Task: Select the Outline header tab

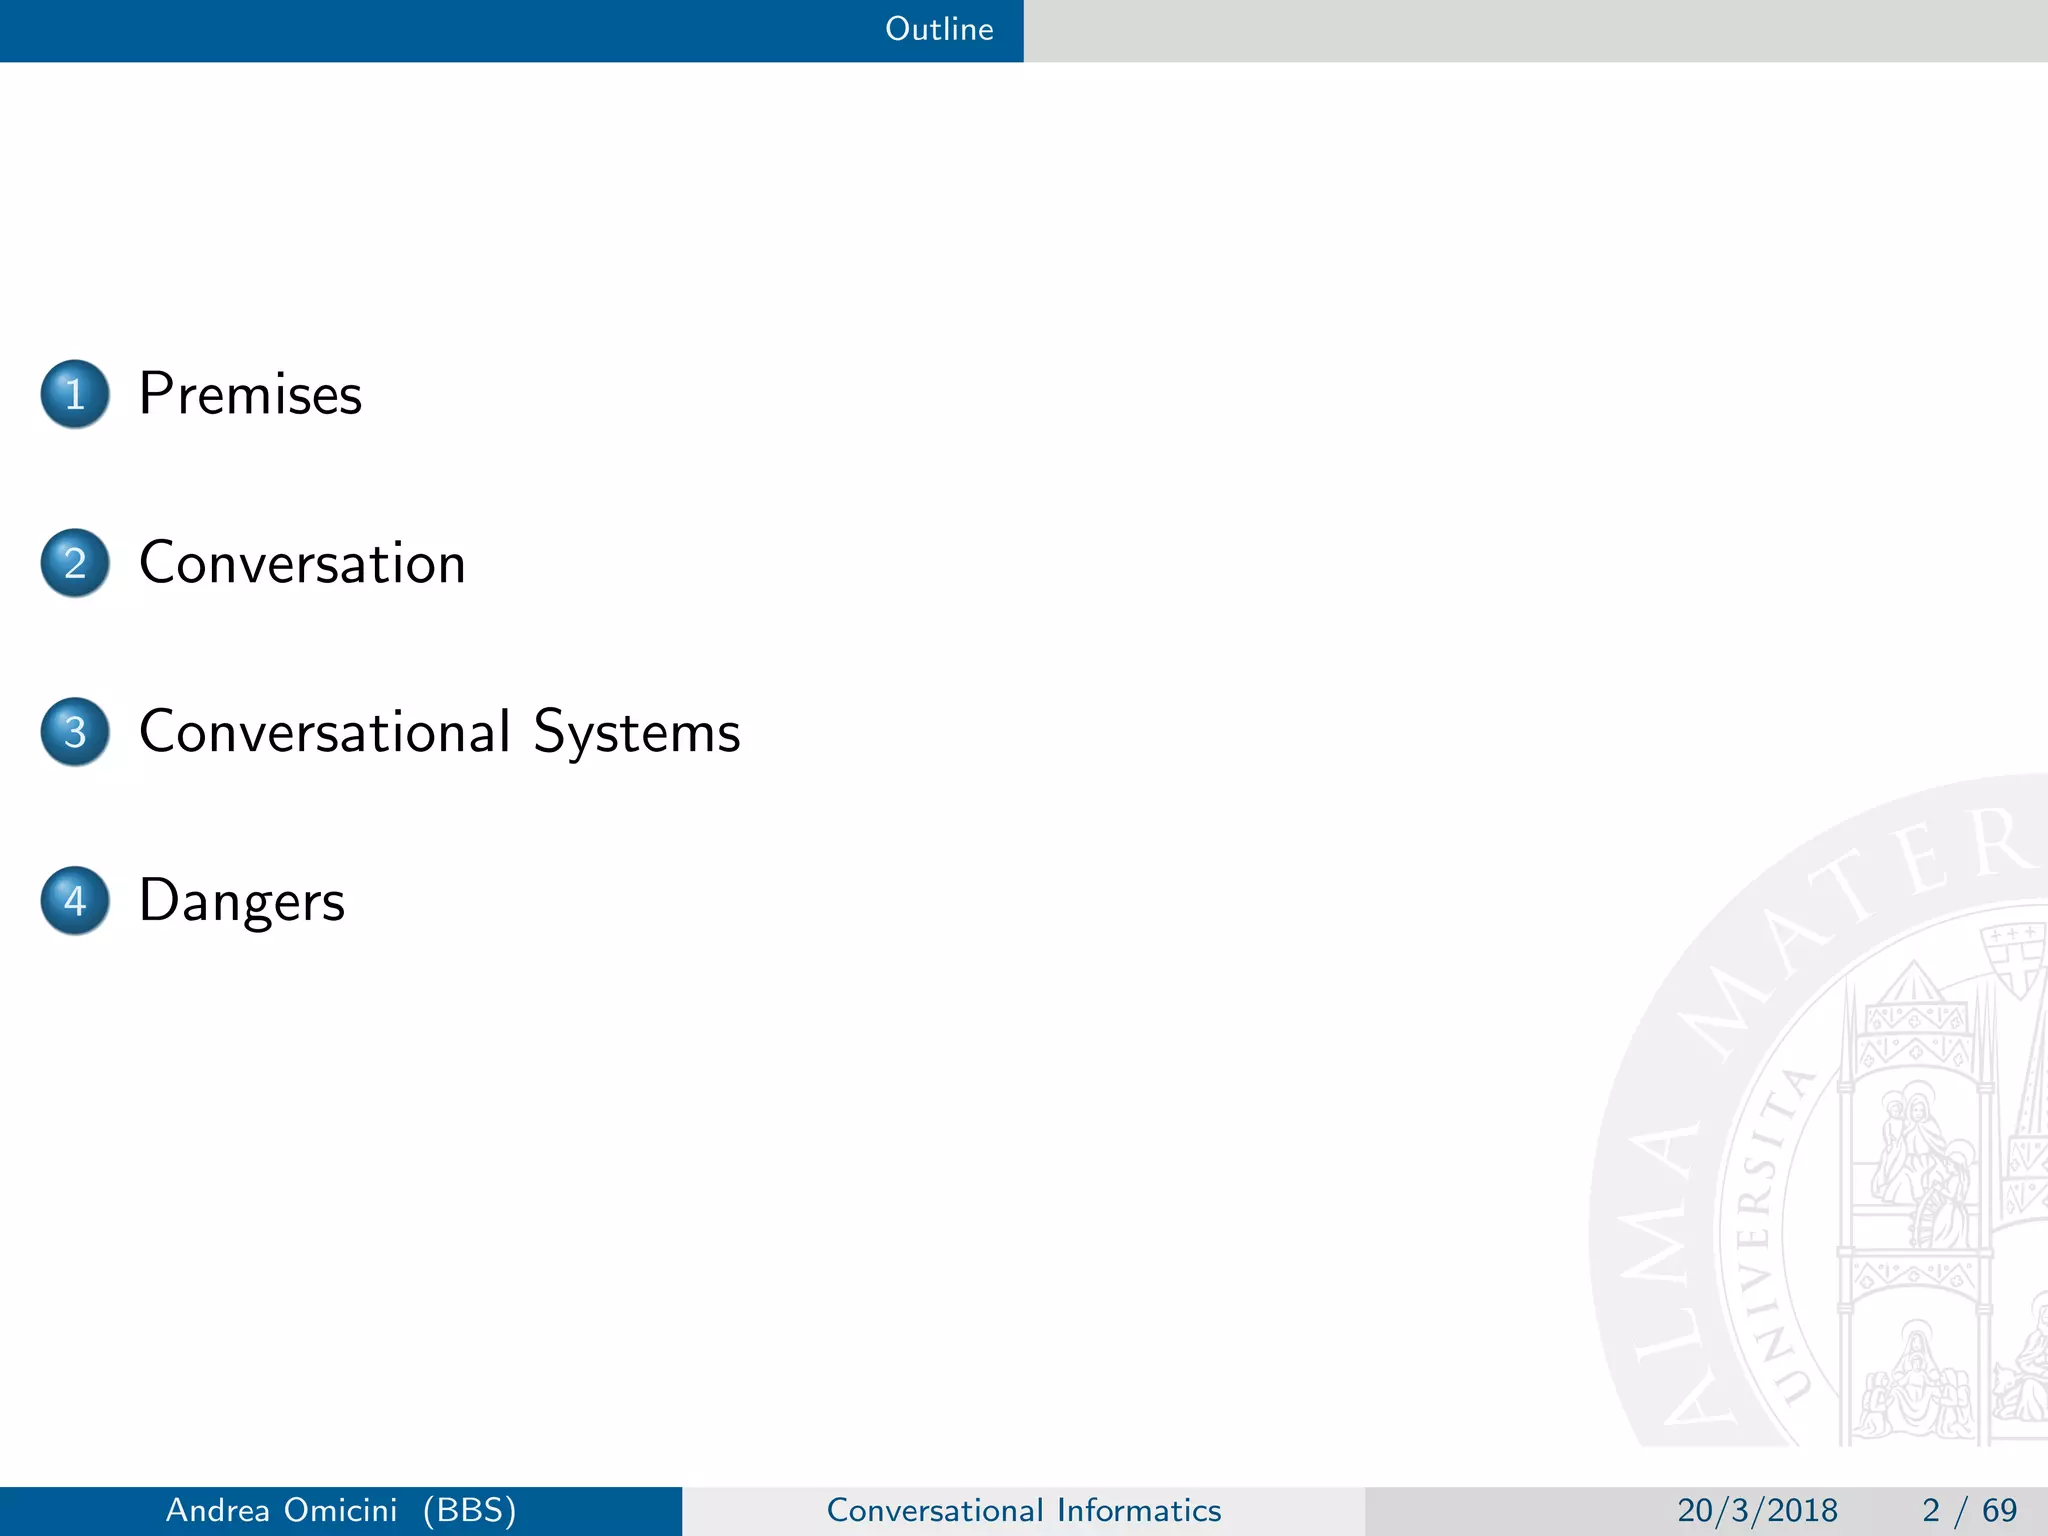Action: [x=938, y=29]
